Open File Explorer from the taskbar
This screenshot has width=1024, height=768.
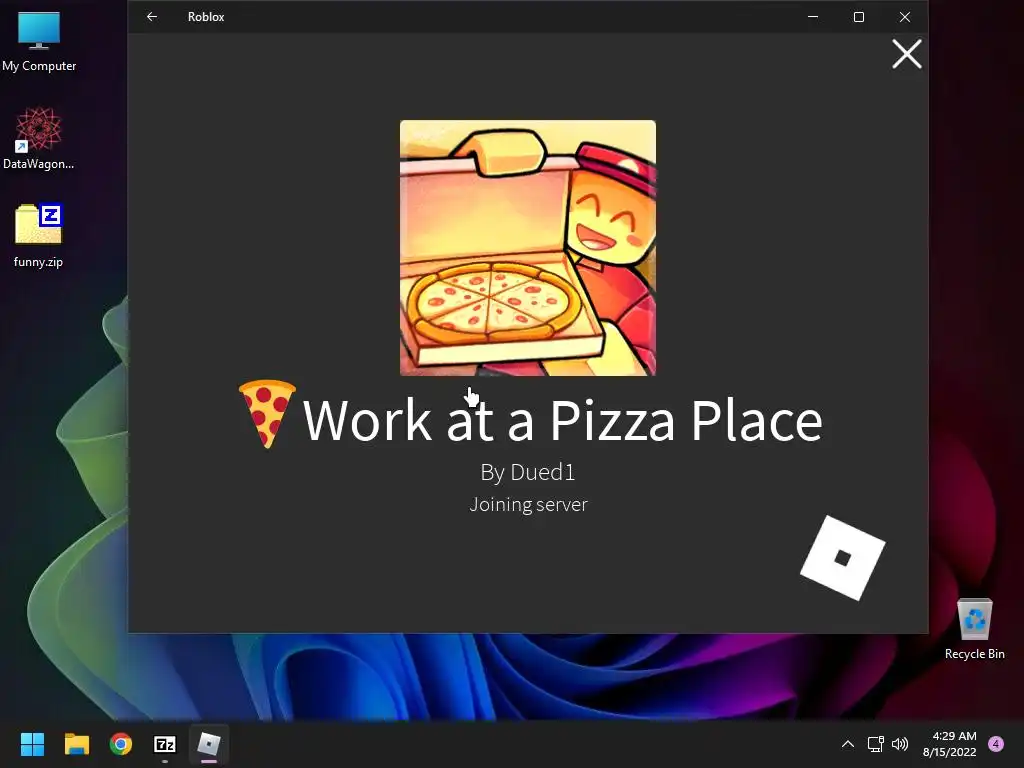pos(76,744)
